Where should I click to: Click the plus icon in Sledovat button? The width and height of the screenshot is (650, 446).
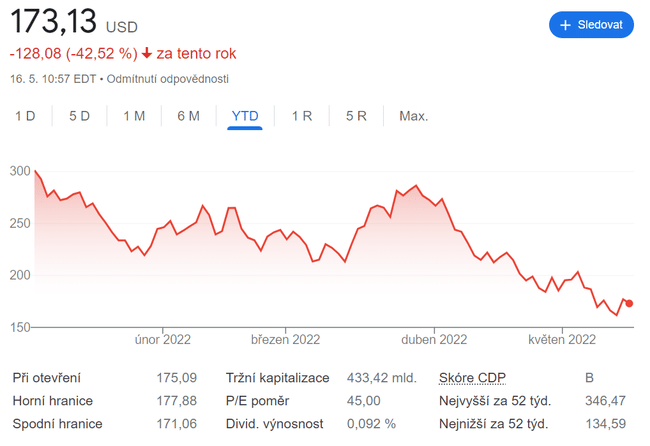tap(565, 25)
